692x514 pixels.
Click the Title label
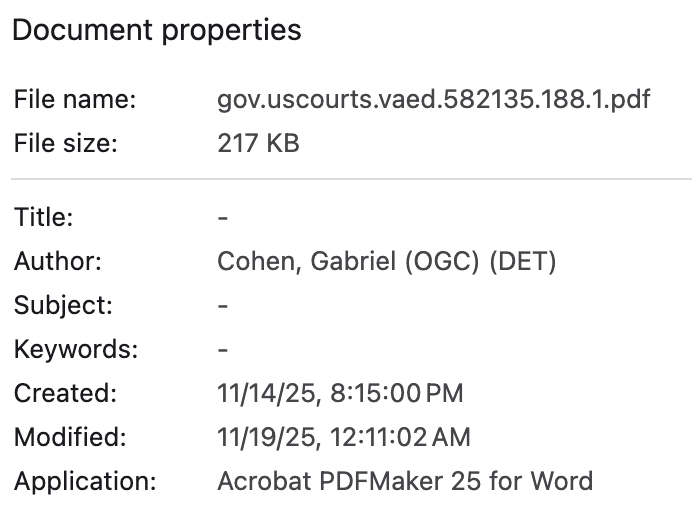43,218
